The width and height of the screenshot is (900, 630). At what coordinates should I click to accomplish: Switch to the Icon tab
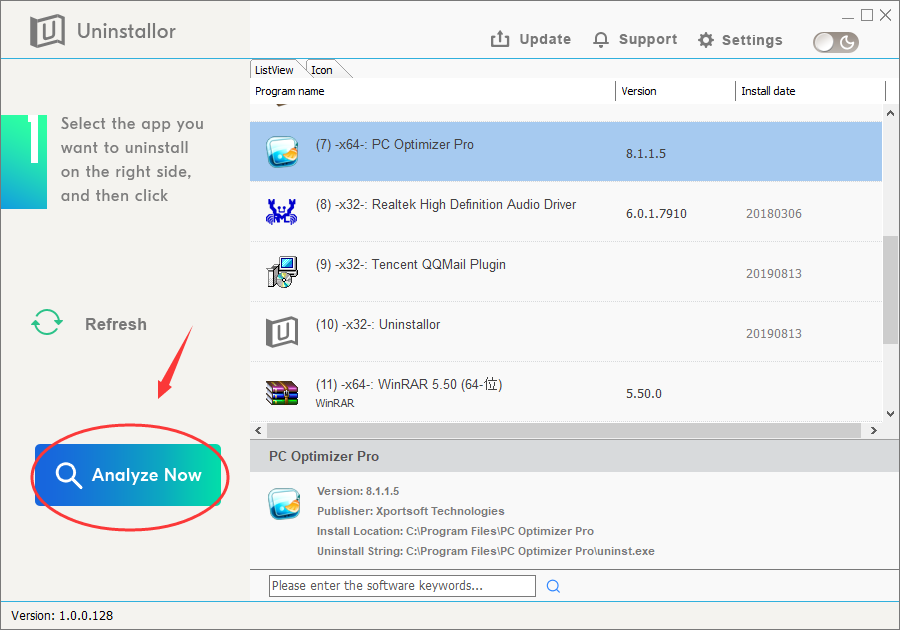coord(322,69)
